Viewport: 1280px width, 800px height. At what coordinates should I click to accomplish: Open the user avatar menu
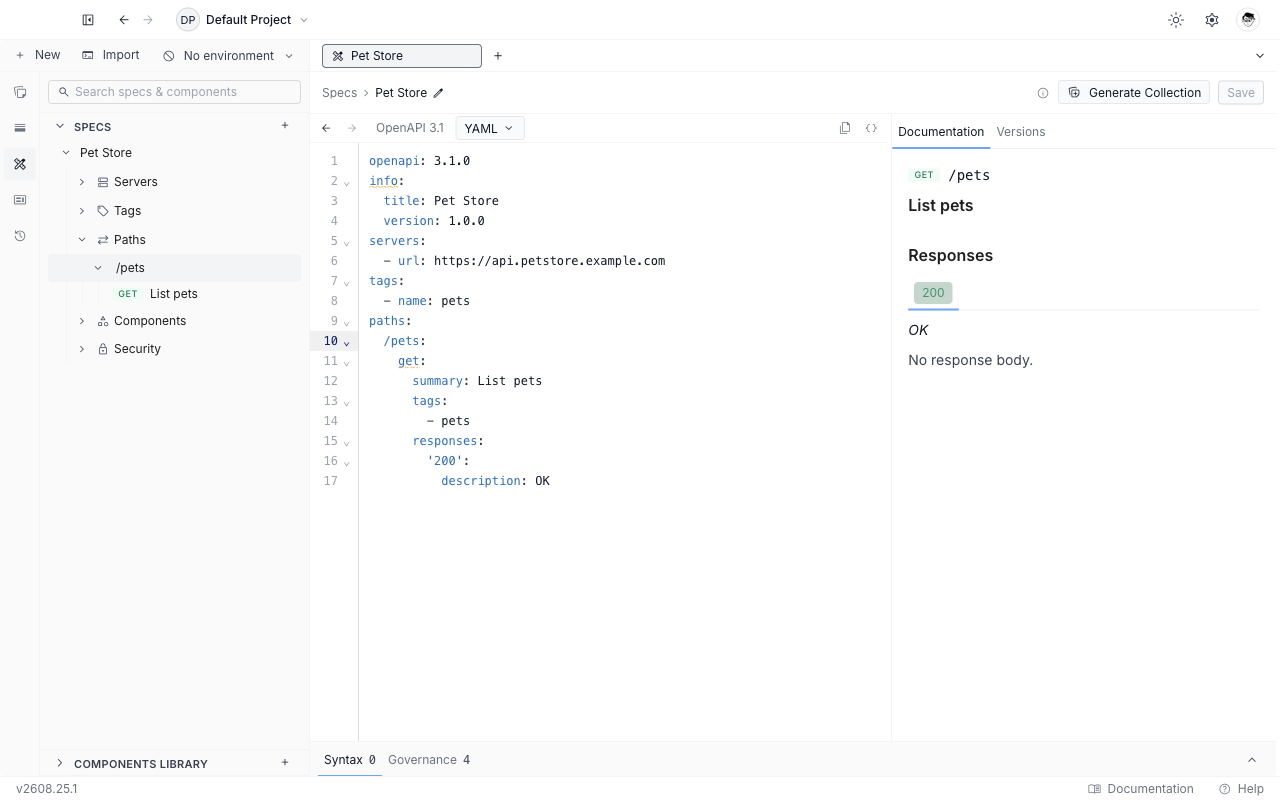[x=1248, y=20]
